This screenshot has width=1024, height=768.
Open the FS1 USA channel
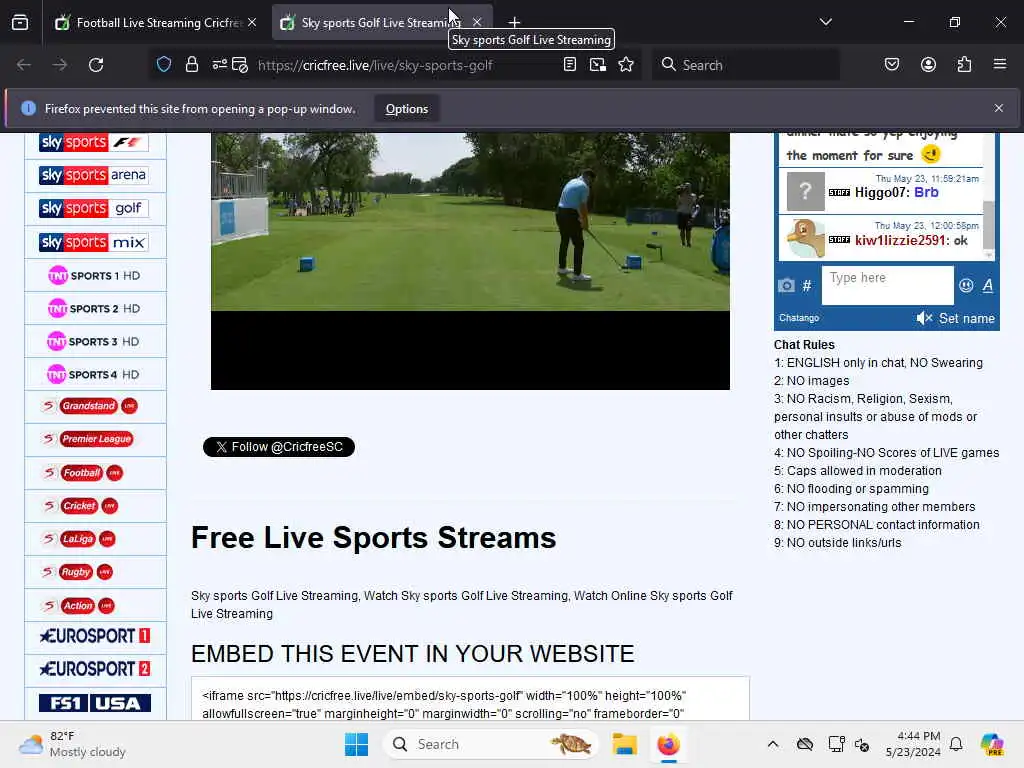[95, 703]
